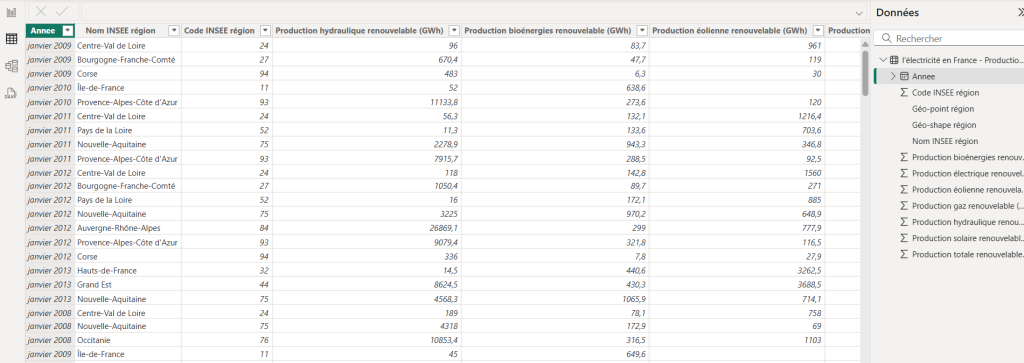
Task: Expand the Annee field in Données
Action: coord(893,76)
